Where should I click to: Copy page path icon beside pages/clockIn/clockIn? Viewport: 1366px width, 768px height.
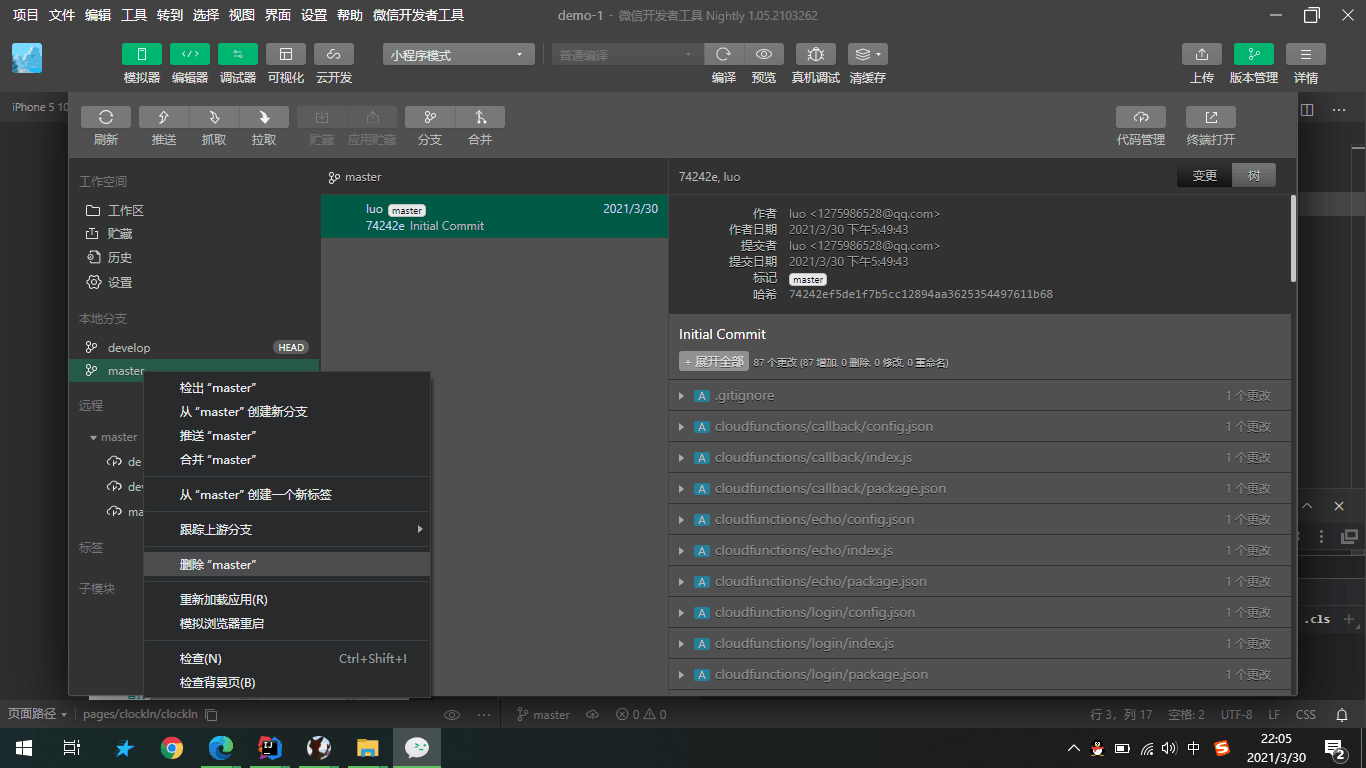[211, 715]
